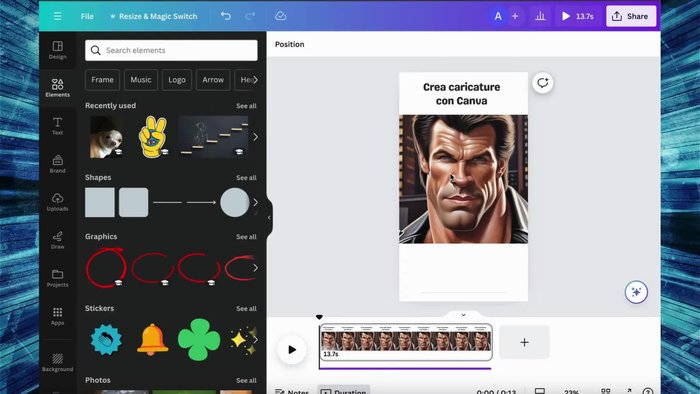The width and height of the screenshot is (700, 394).
Task: Open the account avatar A
Action: point(498,17)
